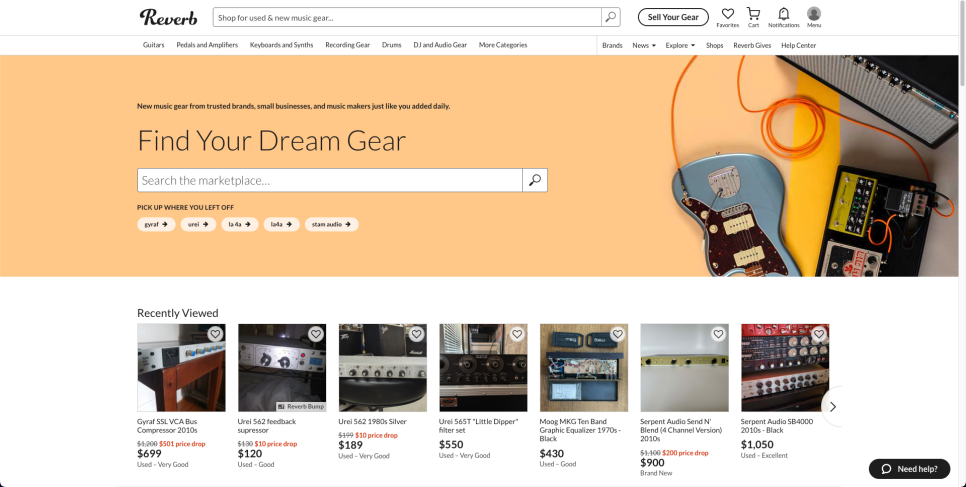Image resolution: width=966 pixels, height=487 pixels.
Task: Select the 'stam audio' recent search chip
Action: pos(331,224)
